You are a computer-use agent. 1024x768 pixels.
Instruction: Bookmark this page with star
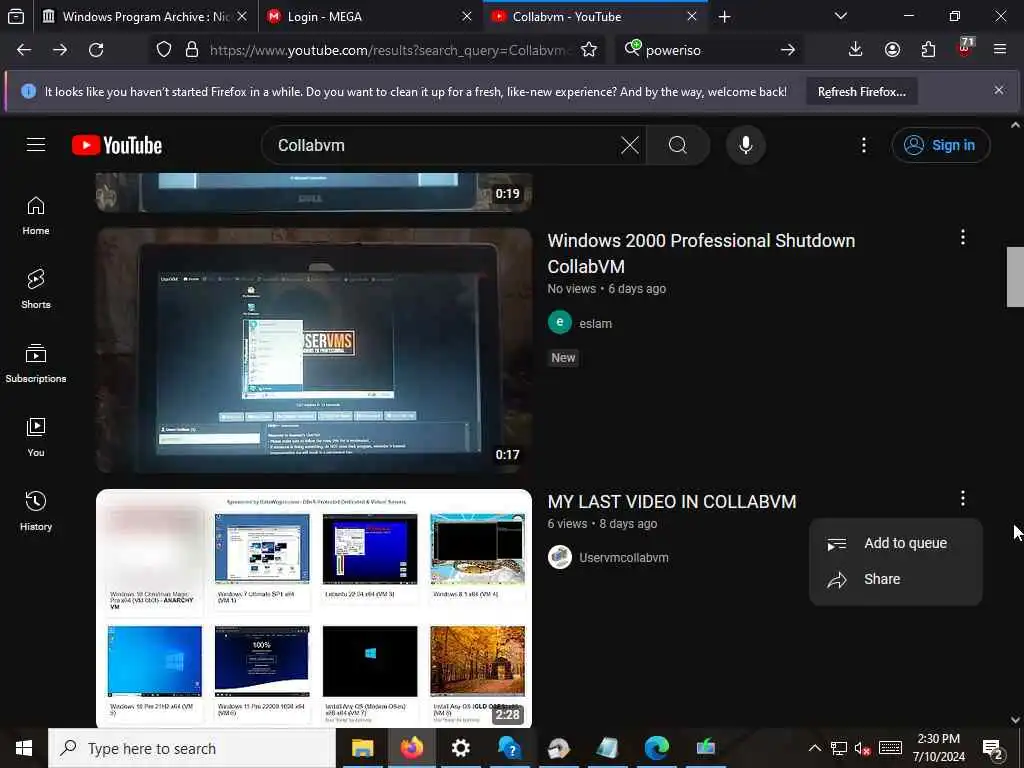point(588,50)
